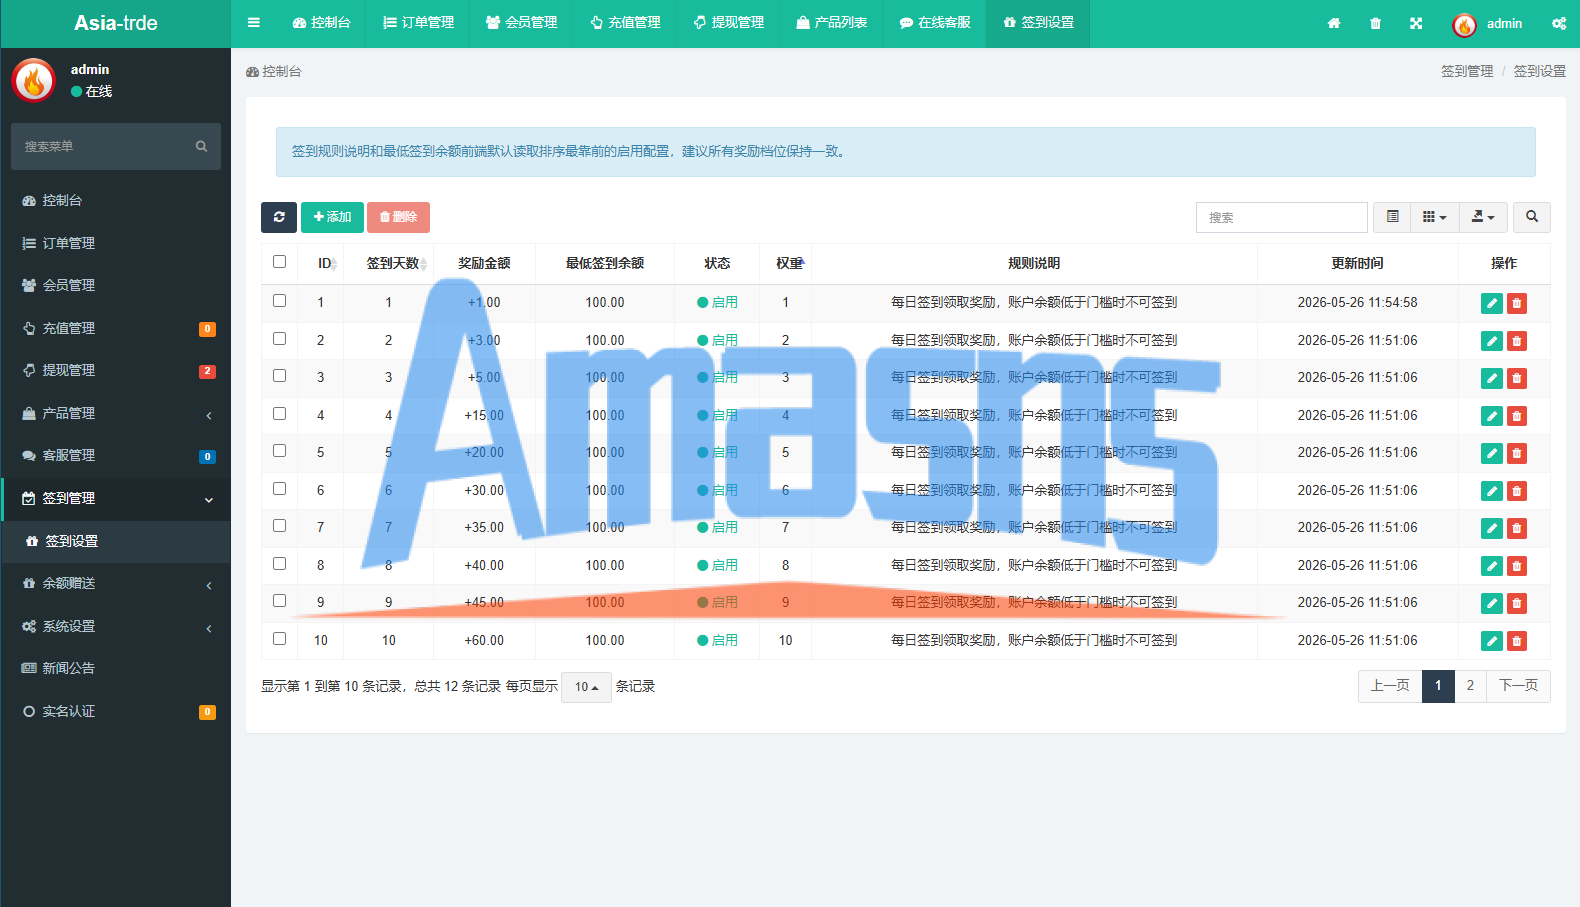Open 实名认证 in the sidebar
Viewport: 1580px width, 907px height.
(115, 711)
